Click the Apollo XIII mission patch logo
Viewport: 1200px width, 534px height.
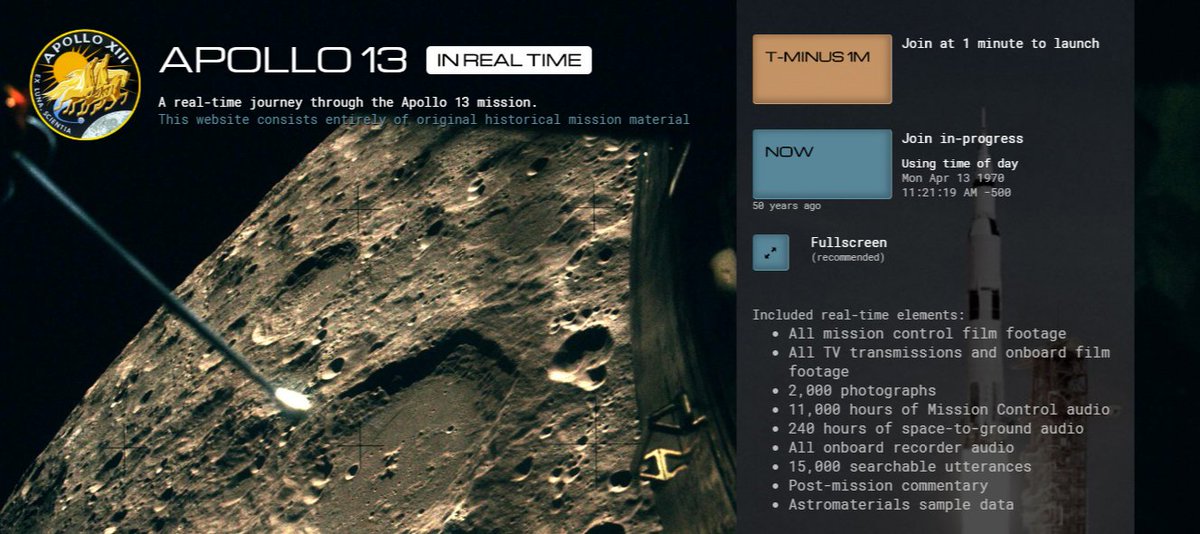(x=85, y=85)
